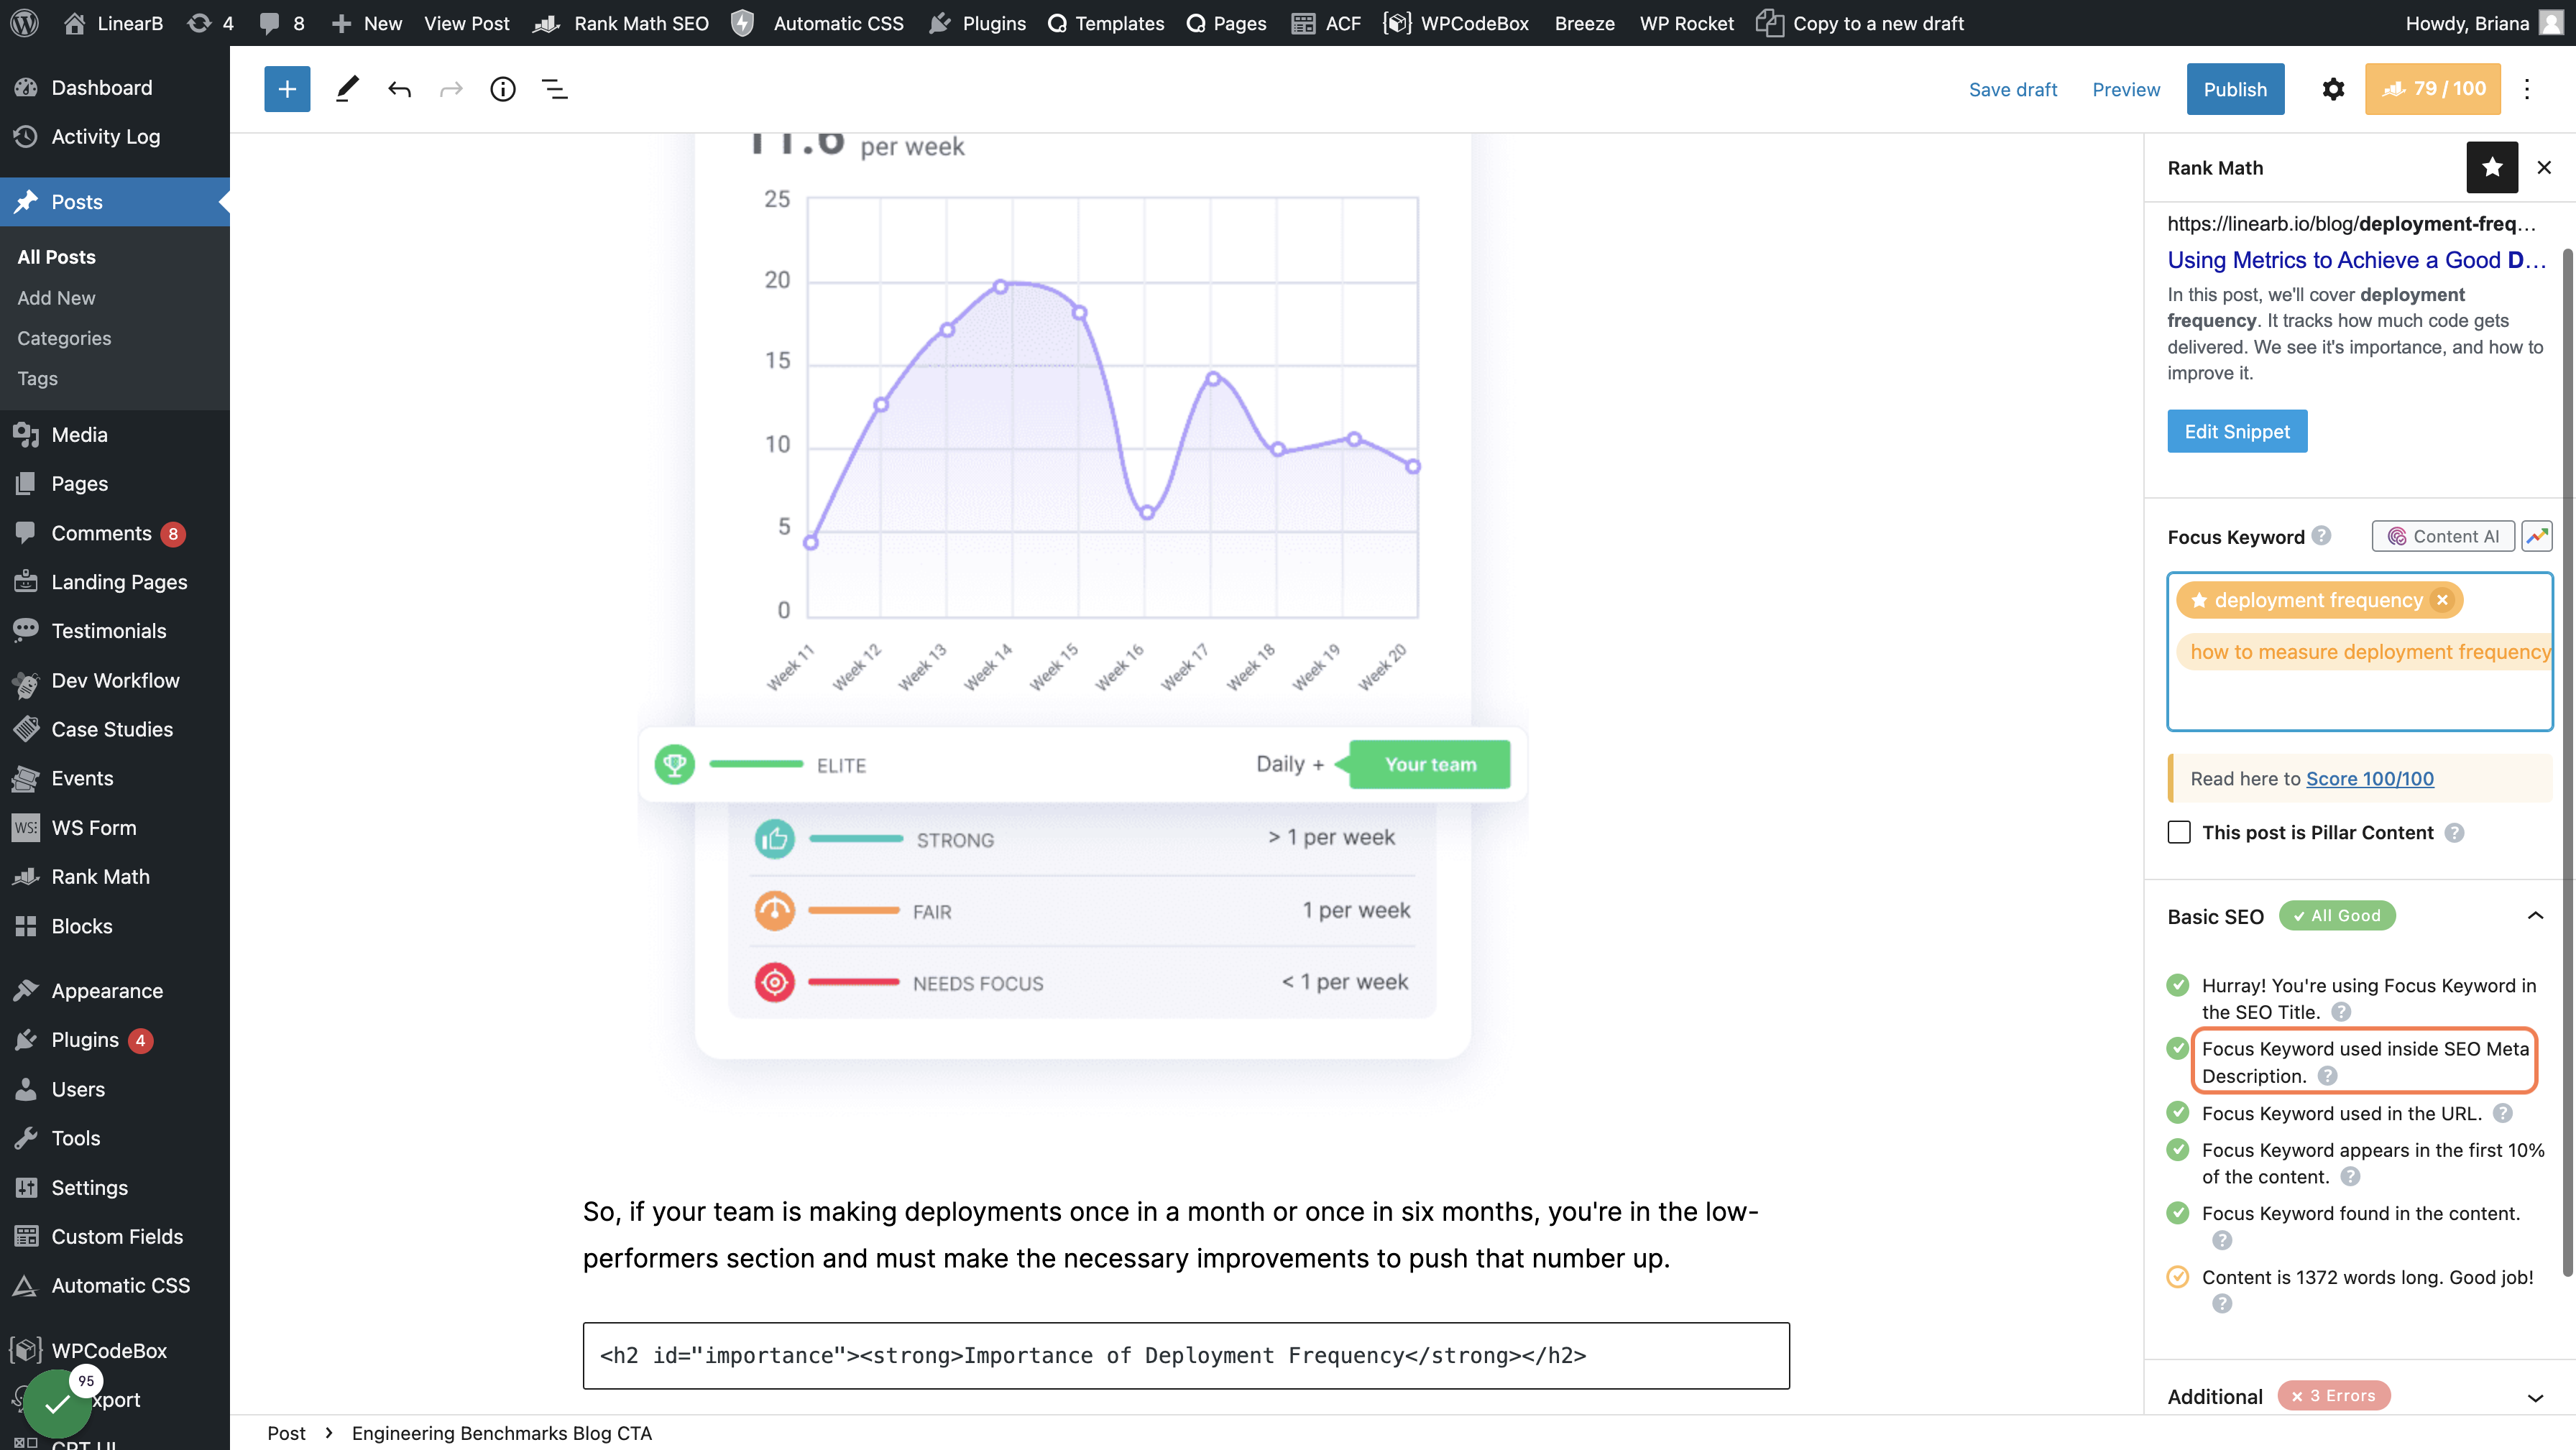2576x1450 pixels.
Task: Open the comments bubble showing 8 in the admin bar
Action: point(282,23)
